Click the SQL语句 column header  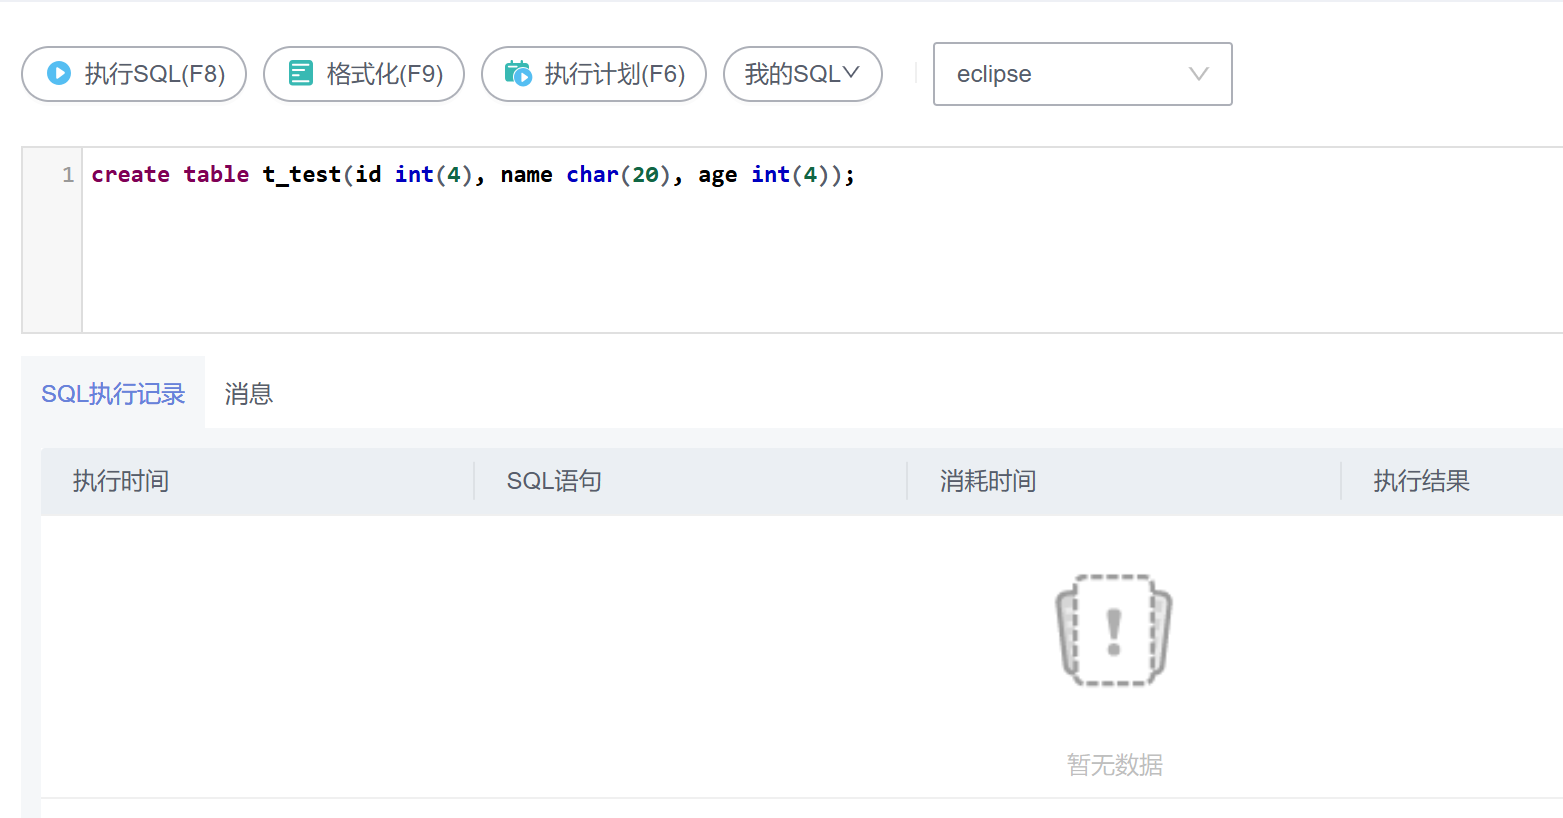554,481
